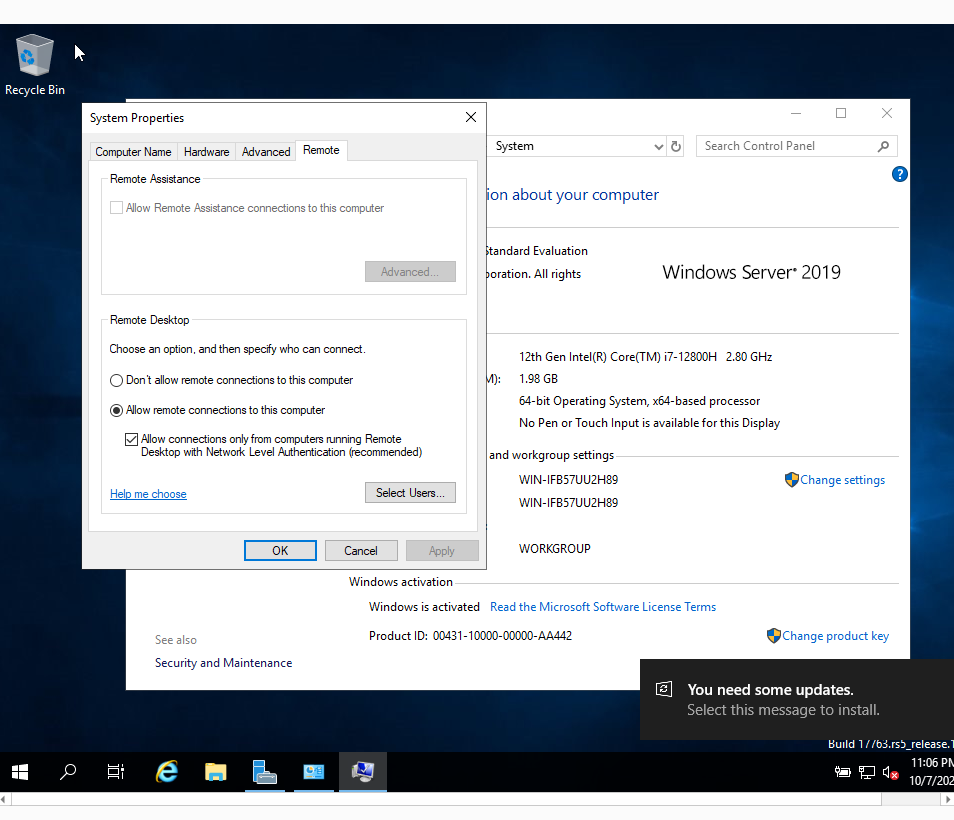
Task: Select the Remote tab
Action: pos(321,150)
